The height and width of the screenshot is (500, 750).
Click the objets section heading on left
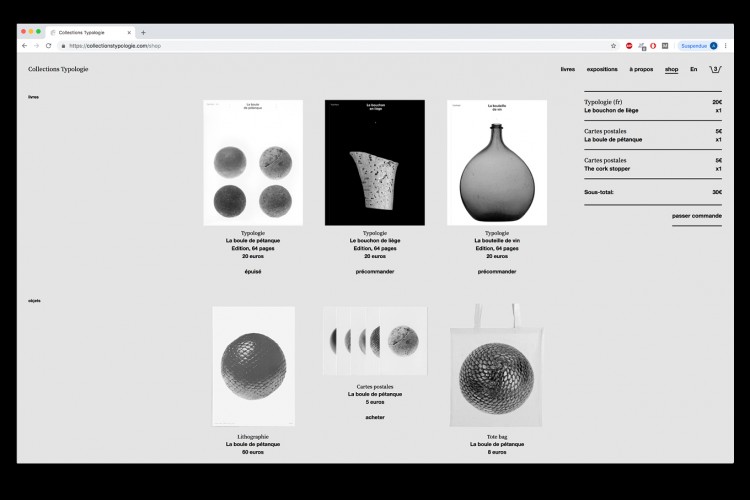34,301
